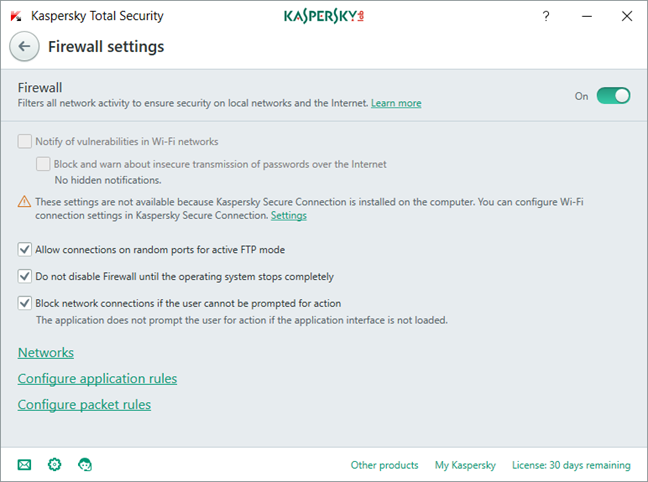The width and height of the screenshot is (648, 482).
Task: Open Configure application rules
Action: tap(97, 379)
